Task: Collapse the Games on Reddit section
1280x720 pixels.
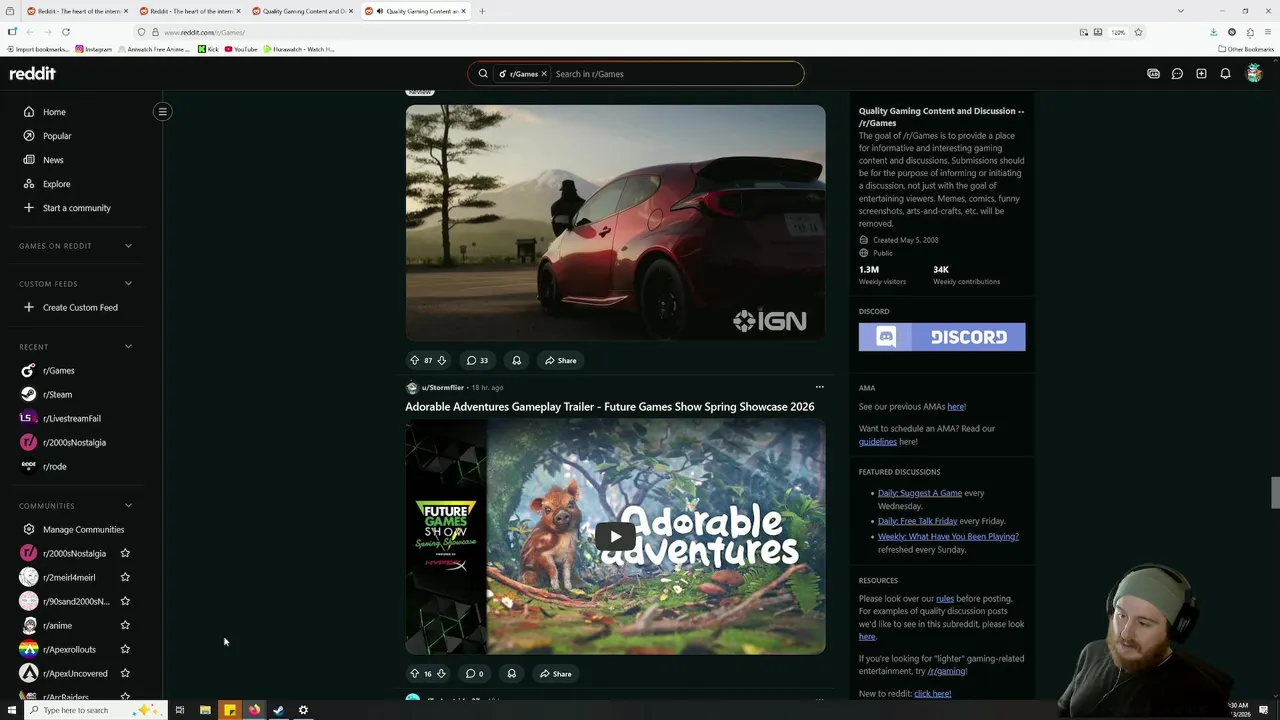Action: tap(128, 246)
